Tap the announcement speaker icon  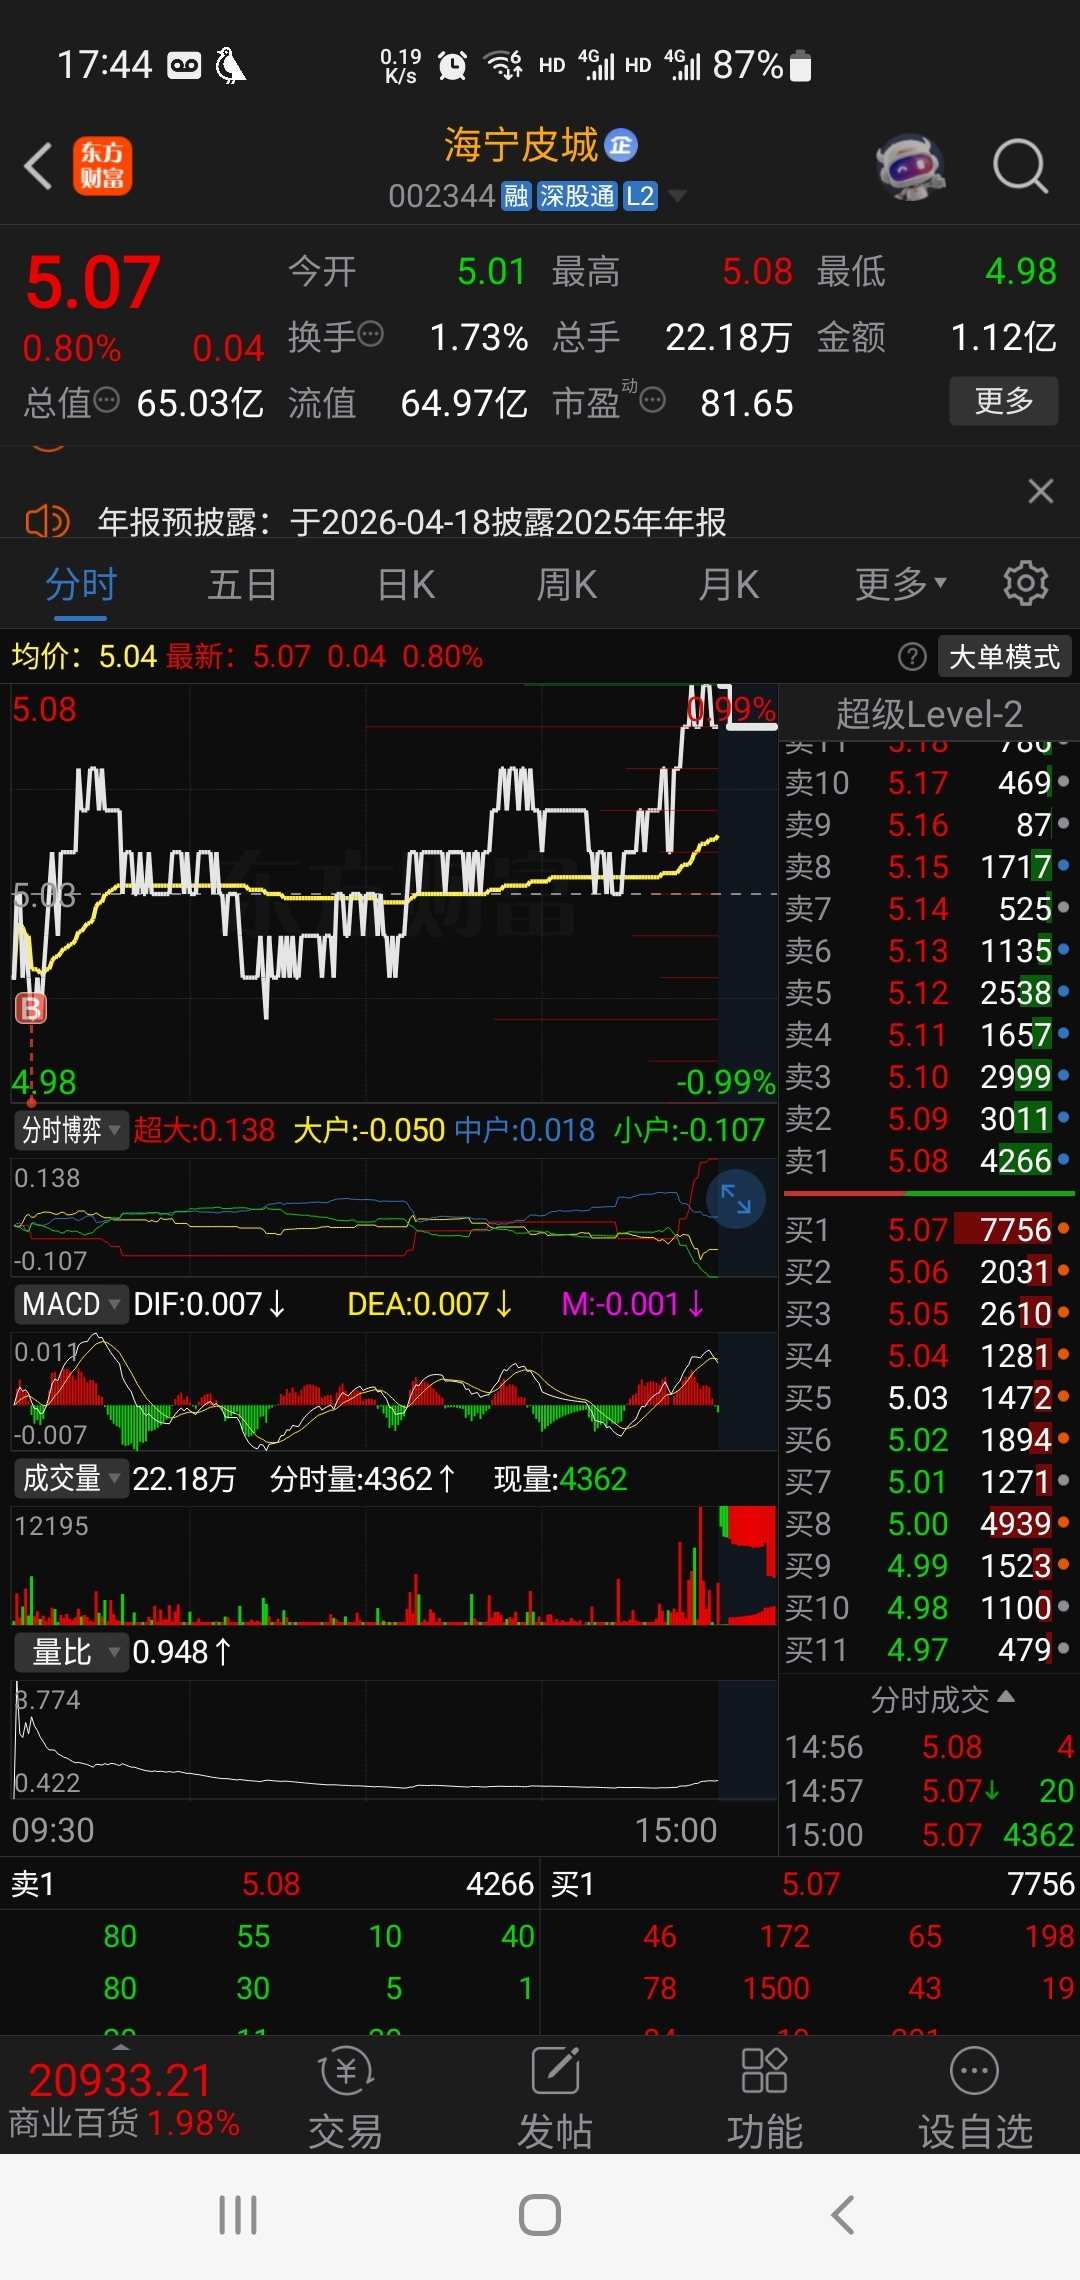click(x=46, y=521)
